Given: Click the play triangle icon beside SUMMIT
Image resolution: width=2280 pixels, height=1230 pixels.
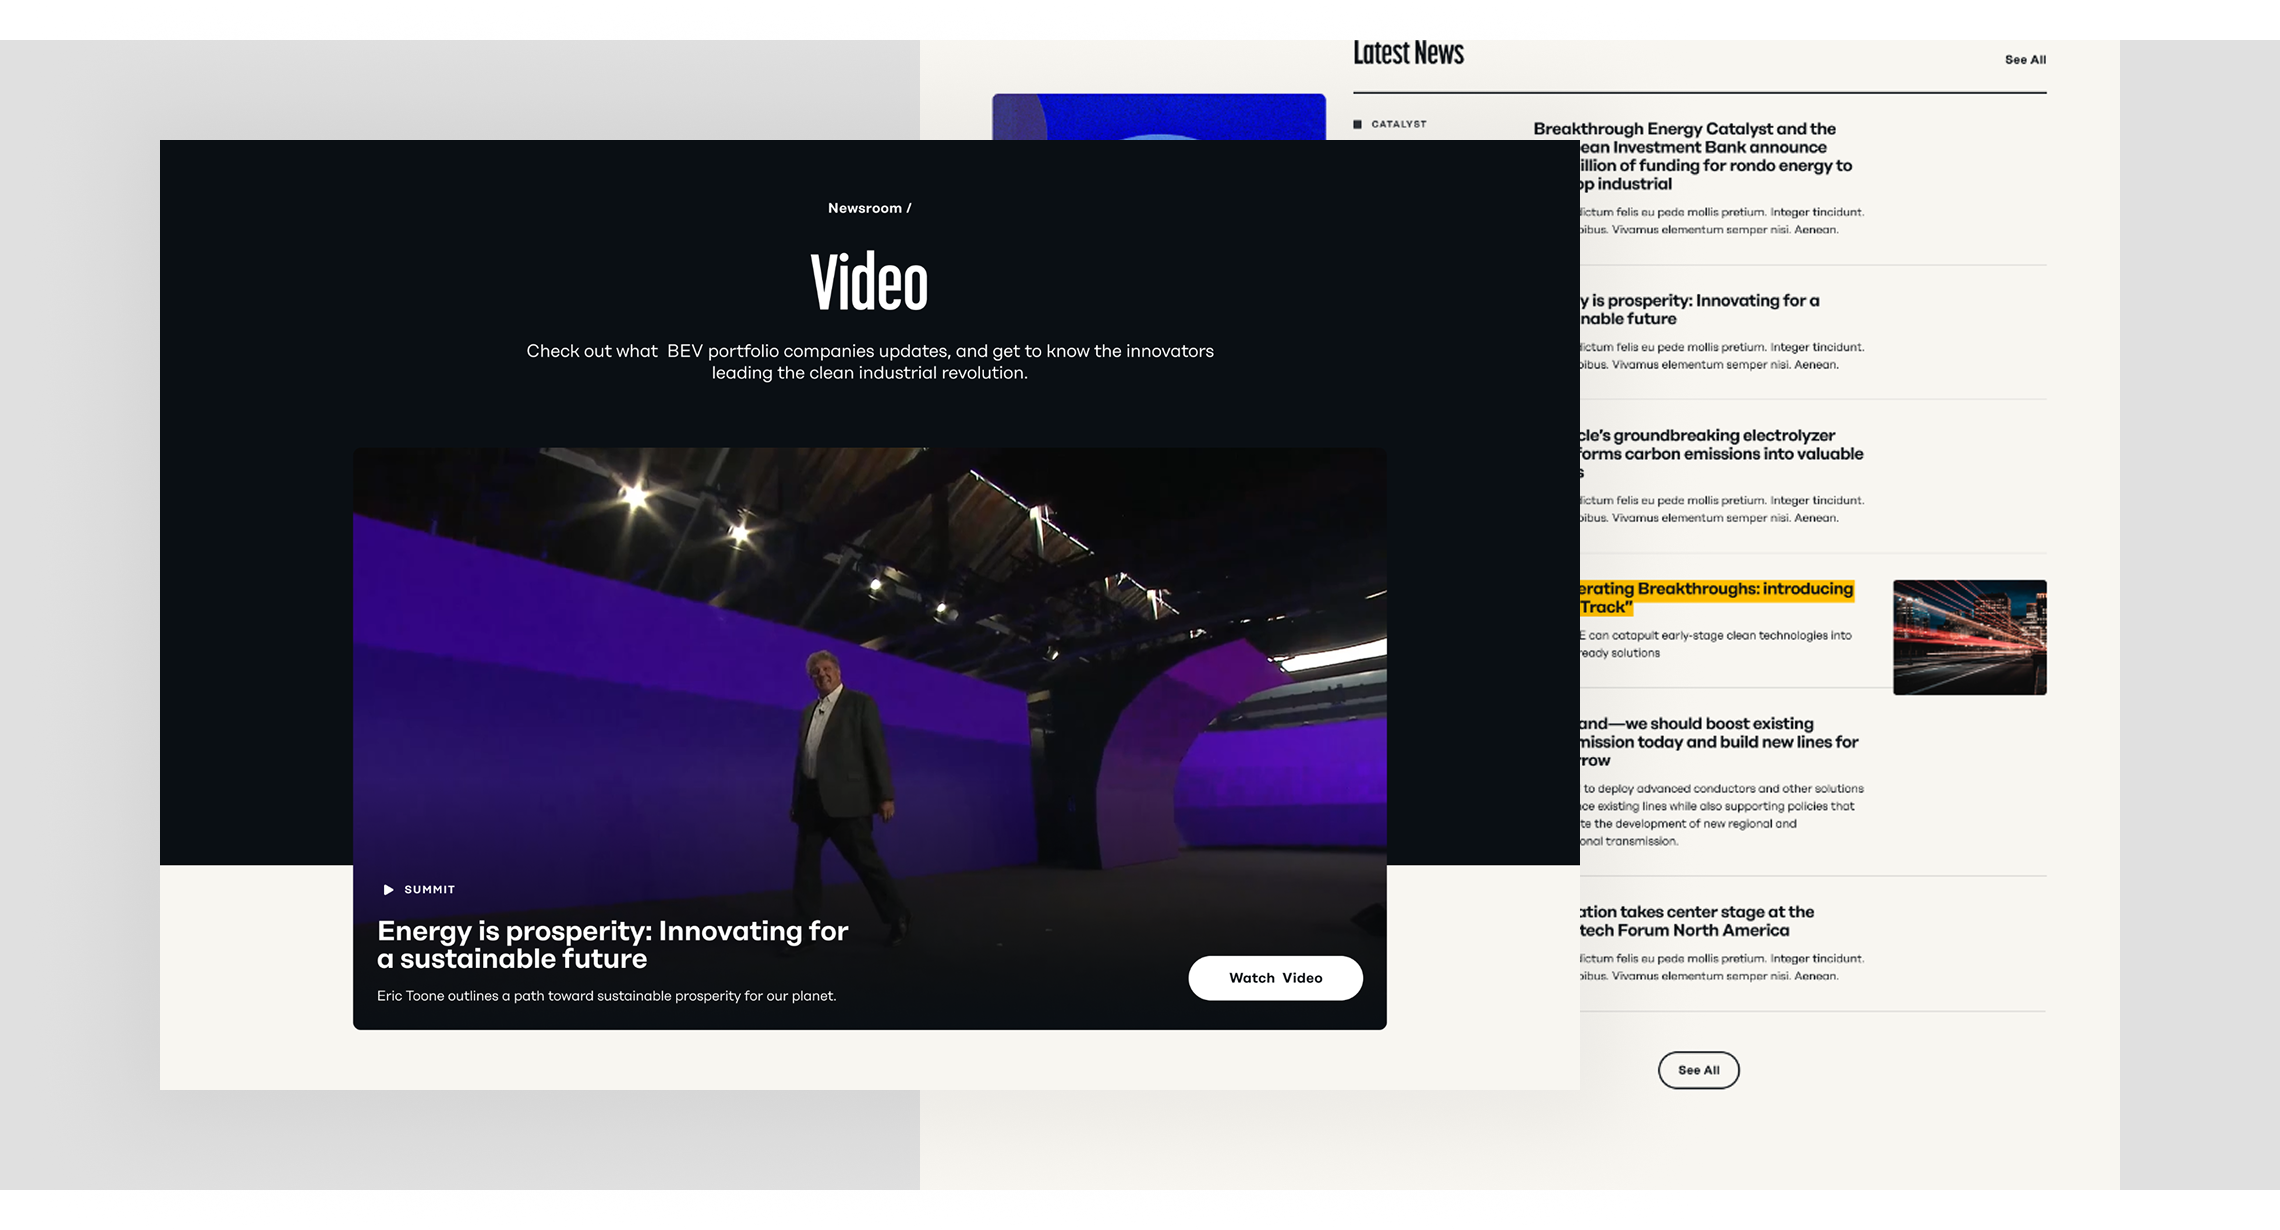Looking at the screenshot, I should (x=388, y=890).
